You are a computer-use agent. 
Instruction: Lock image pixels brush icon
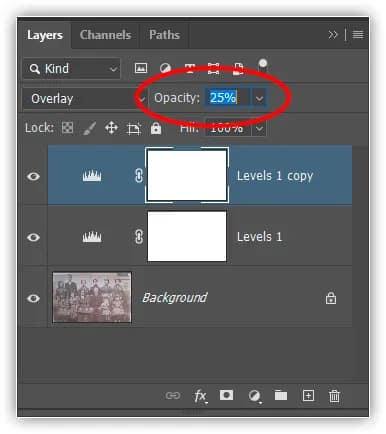[89, 128]
